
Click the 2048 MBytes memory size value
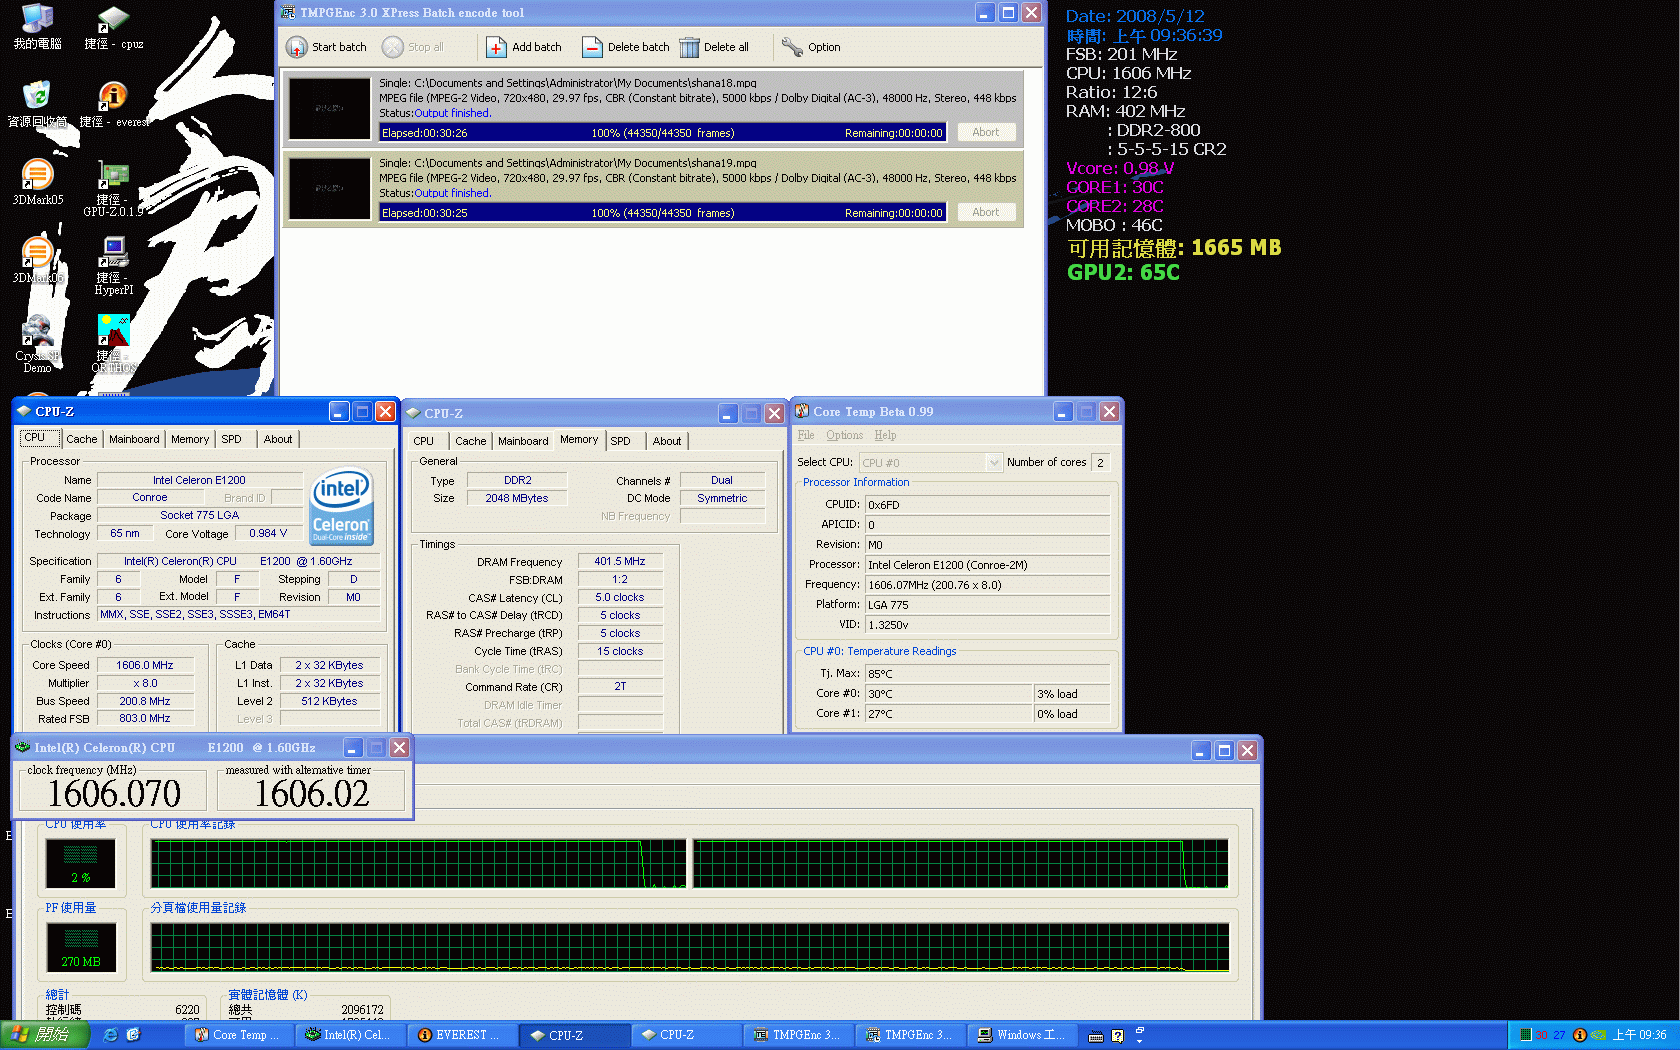click(517, 498)
